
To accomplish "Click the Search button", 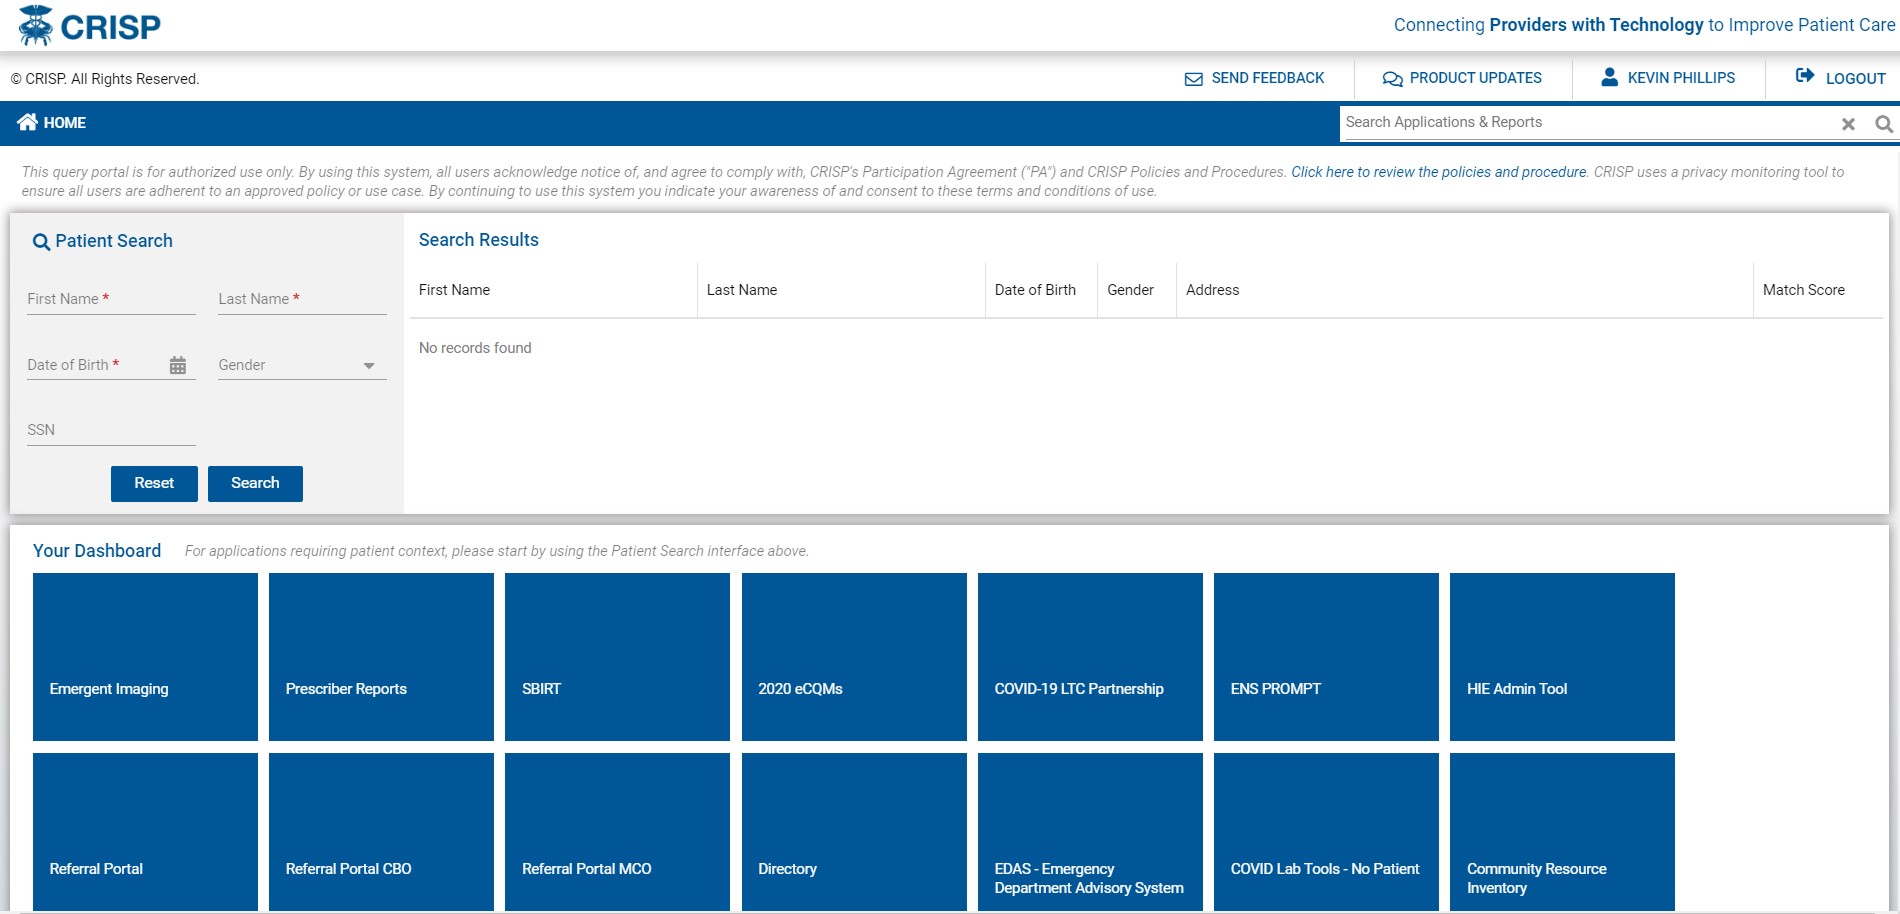I will (255, 483).
